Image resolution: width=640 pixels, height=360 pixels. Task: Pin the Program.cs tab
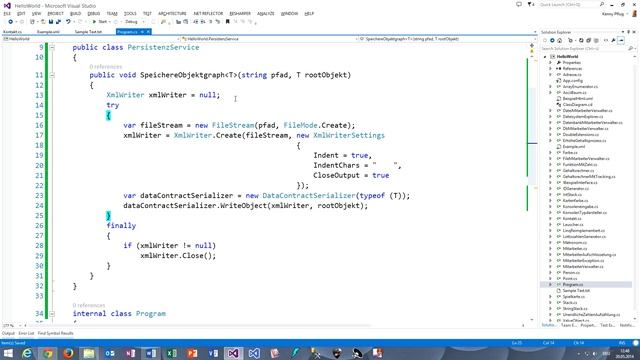pyautogui.click(x=142, y=31)
